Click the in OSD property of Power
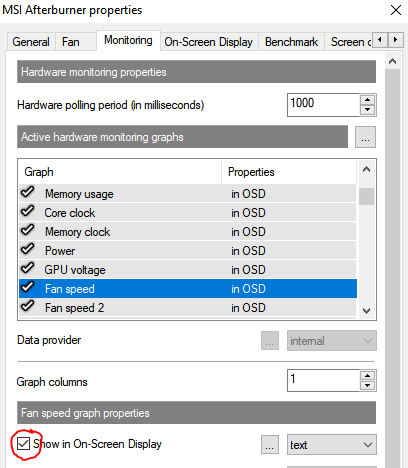 (248, 251)
